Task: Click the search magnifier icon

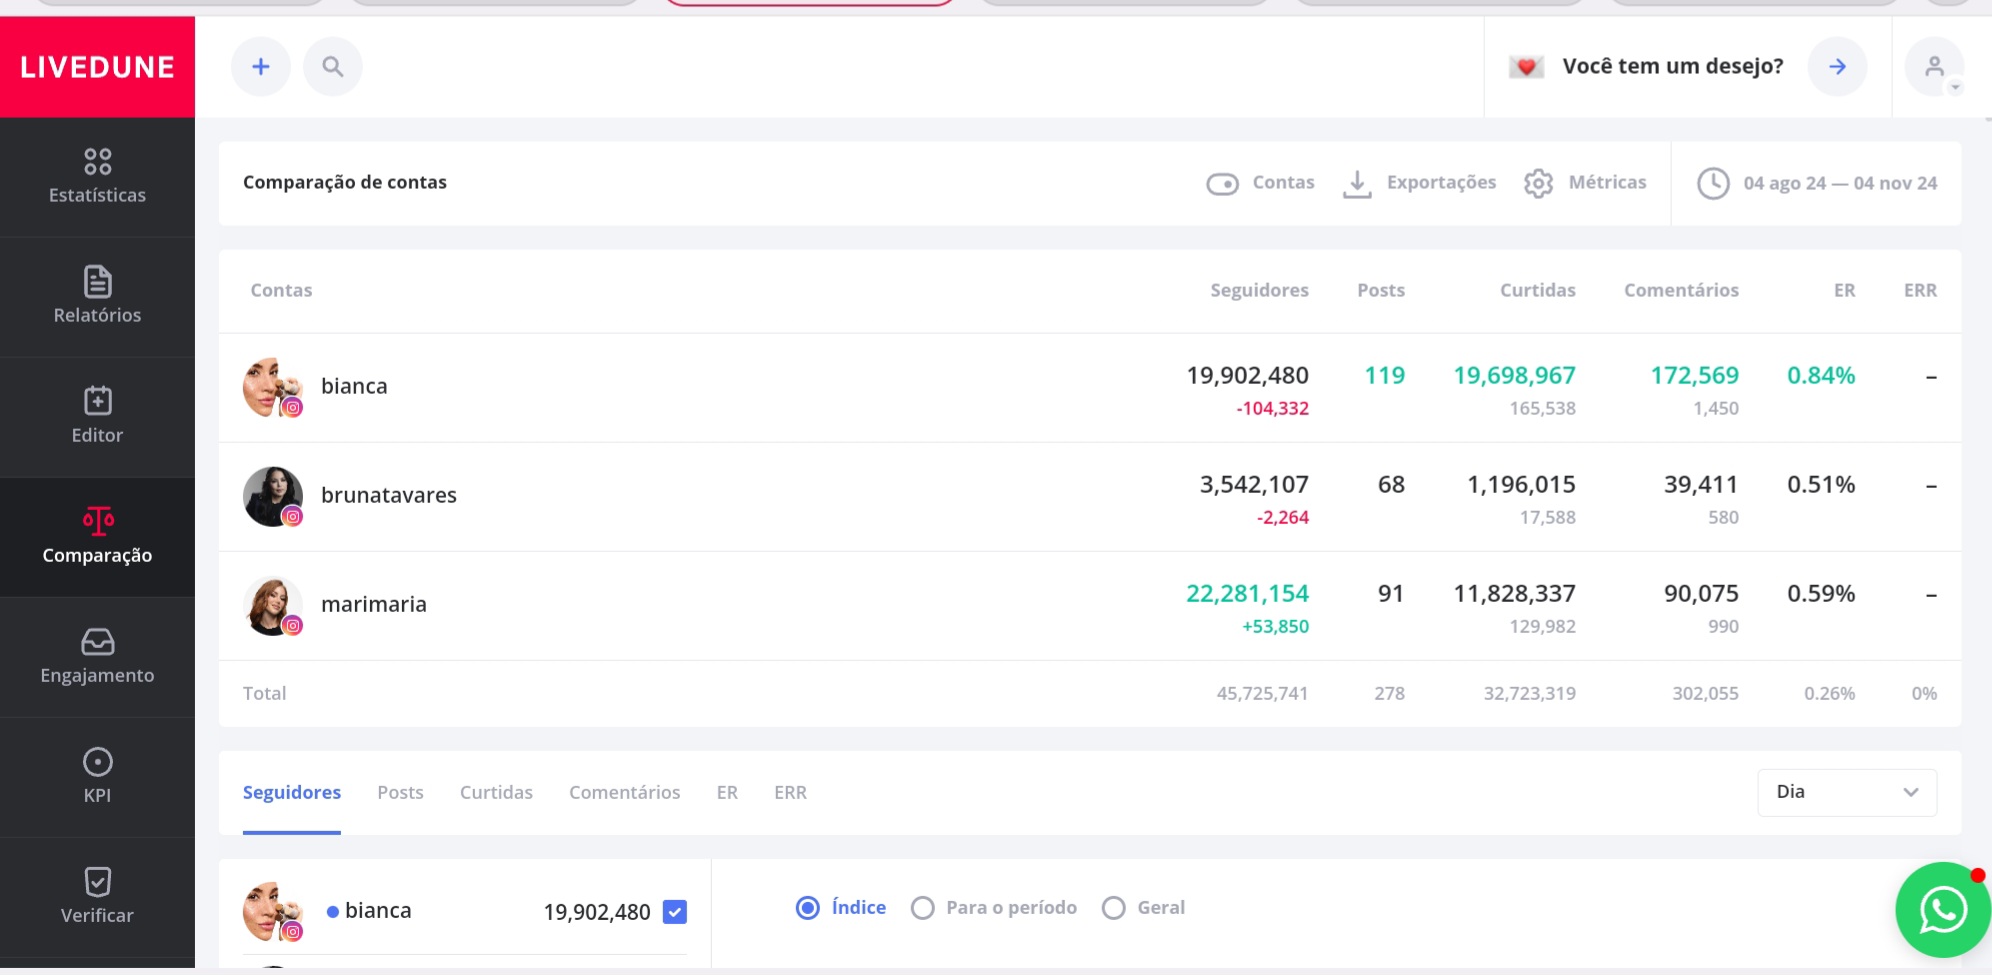Action: coord(333,67)
